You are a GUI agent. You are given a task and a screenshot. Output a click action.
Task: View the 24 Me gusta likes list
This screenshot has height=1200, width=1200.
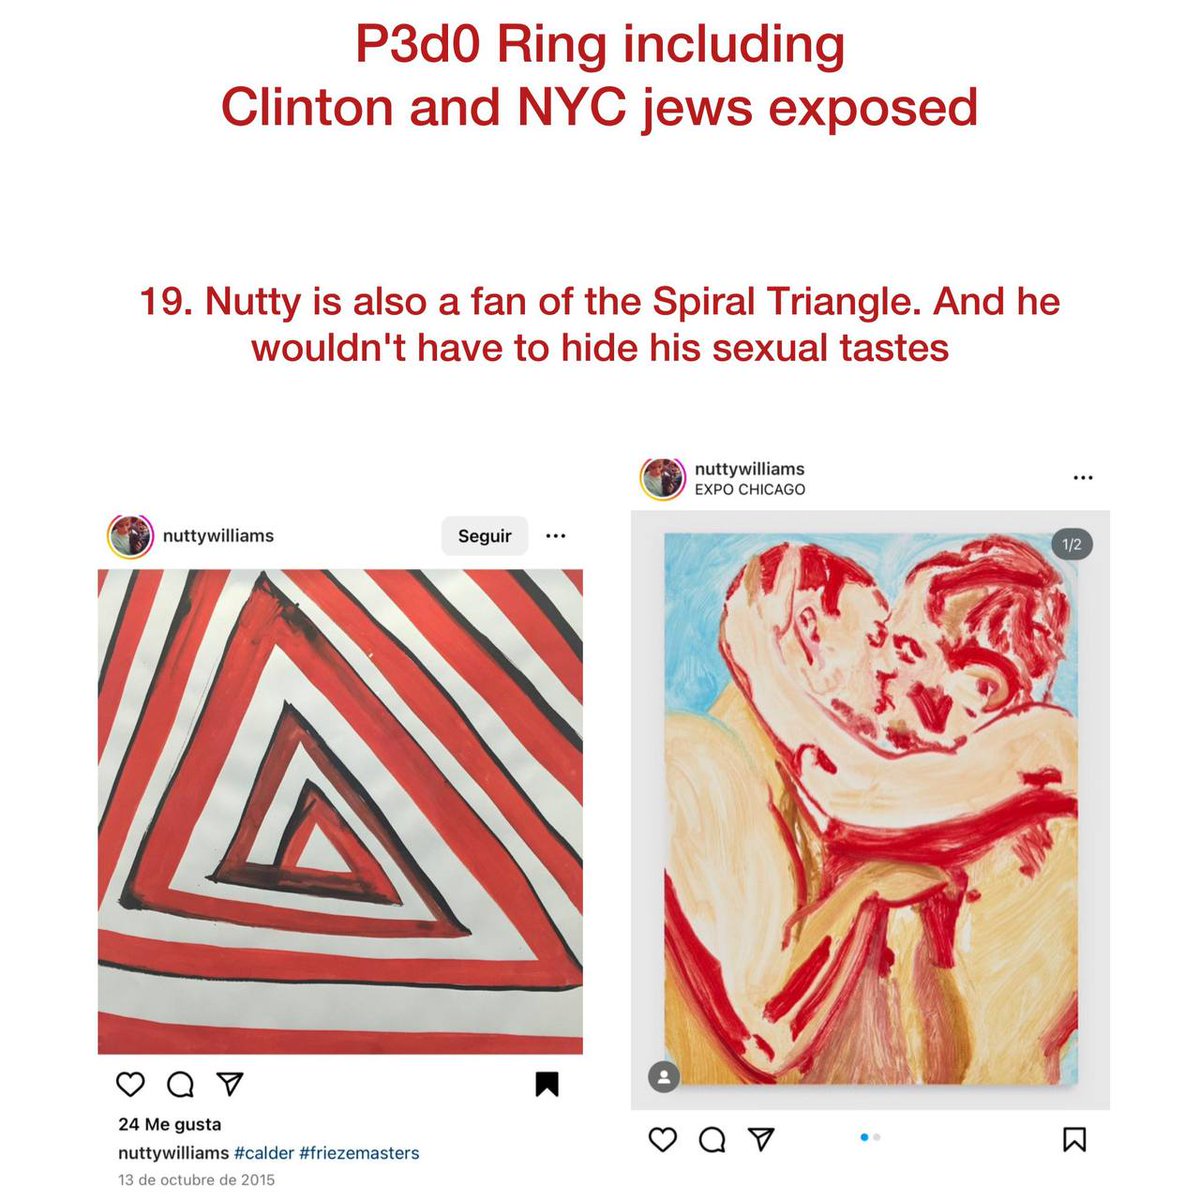point(170,1124)
